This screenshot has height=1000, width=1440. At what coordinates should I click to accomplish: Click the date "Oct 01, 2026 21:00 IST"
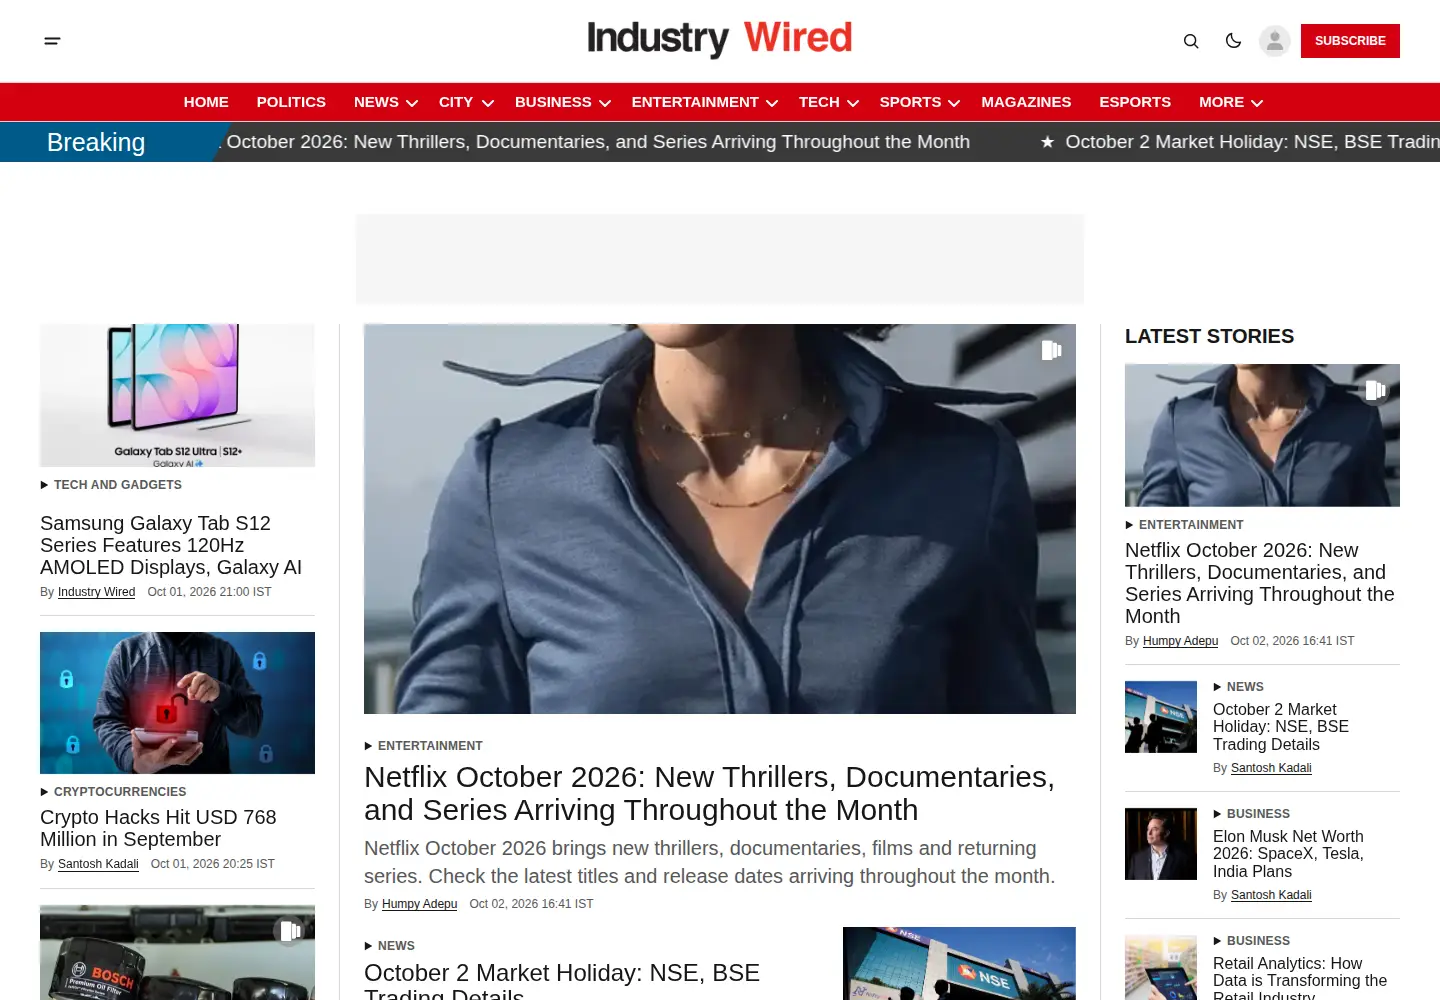[x=209, y=592]
